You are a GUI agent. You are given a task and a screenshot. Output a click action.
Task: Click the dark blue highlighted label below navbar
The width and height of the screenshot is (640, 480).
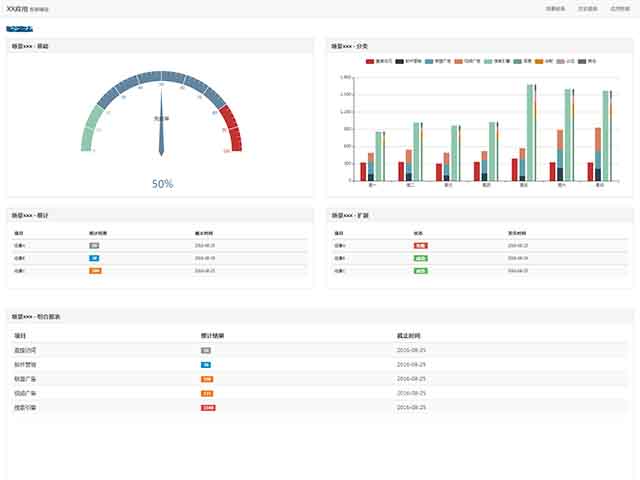[x=20, y=29]
